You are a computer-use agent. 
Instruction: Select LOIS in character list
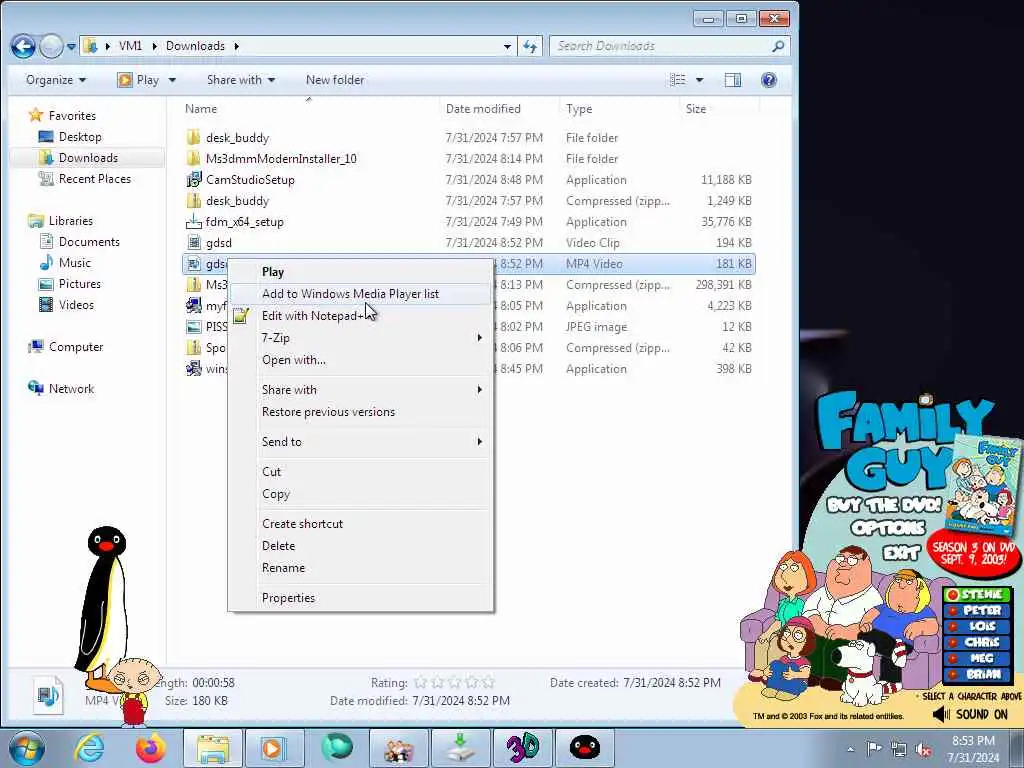[x=977, y=626]
